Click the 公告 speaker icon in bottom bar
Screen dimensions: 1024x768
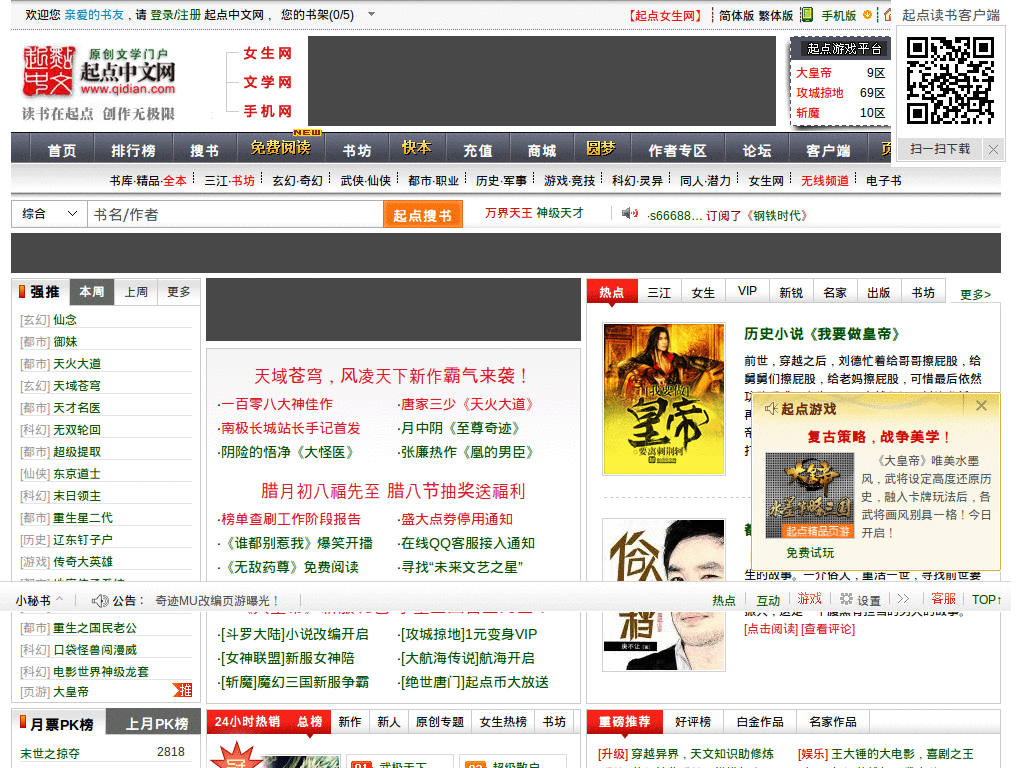click(100, 601)
